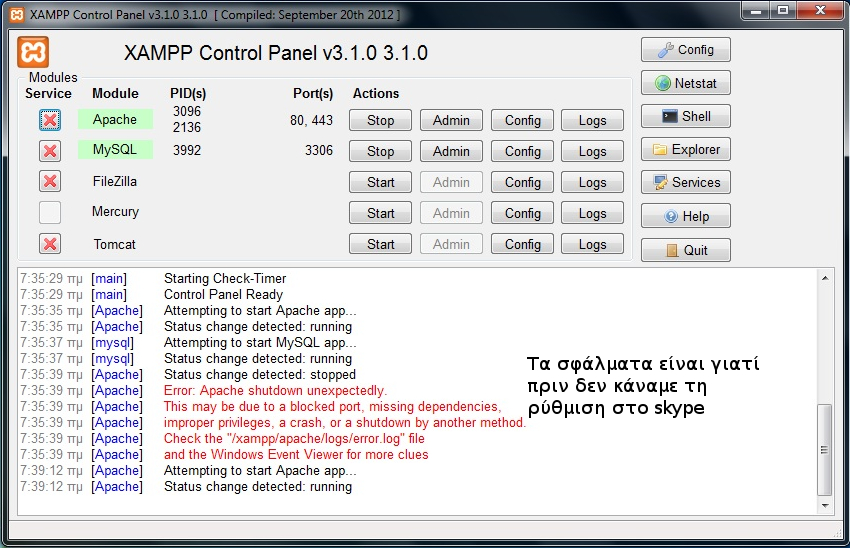View Logs for the MySQL module
Image resolution: width=850 pixels, height=548 pixels.
coord(593,151)
